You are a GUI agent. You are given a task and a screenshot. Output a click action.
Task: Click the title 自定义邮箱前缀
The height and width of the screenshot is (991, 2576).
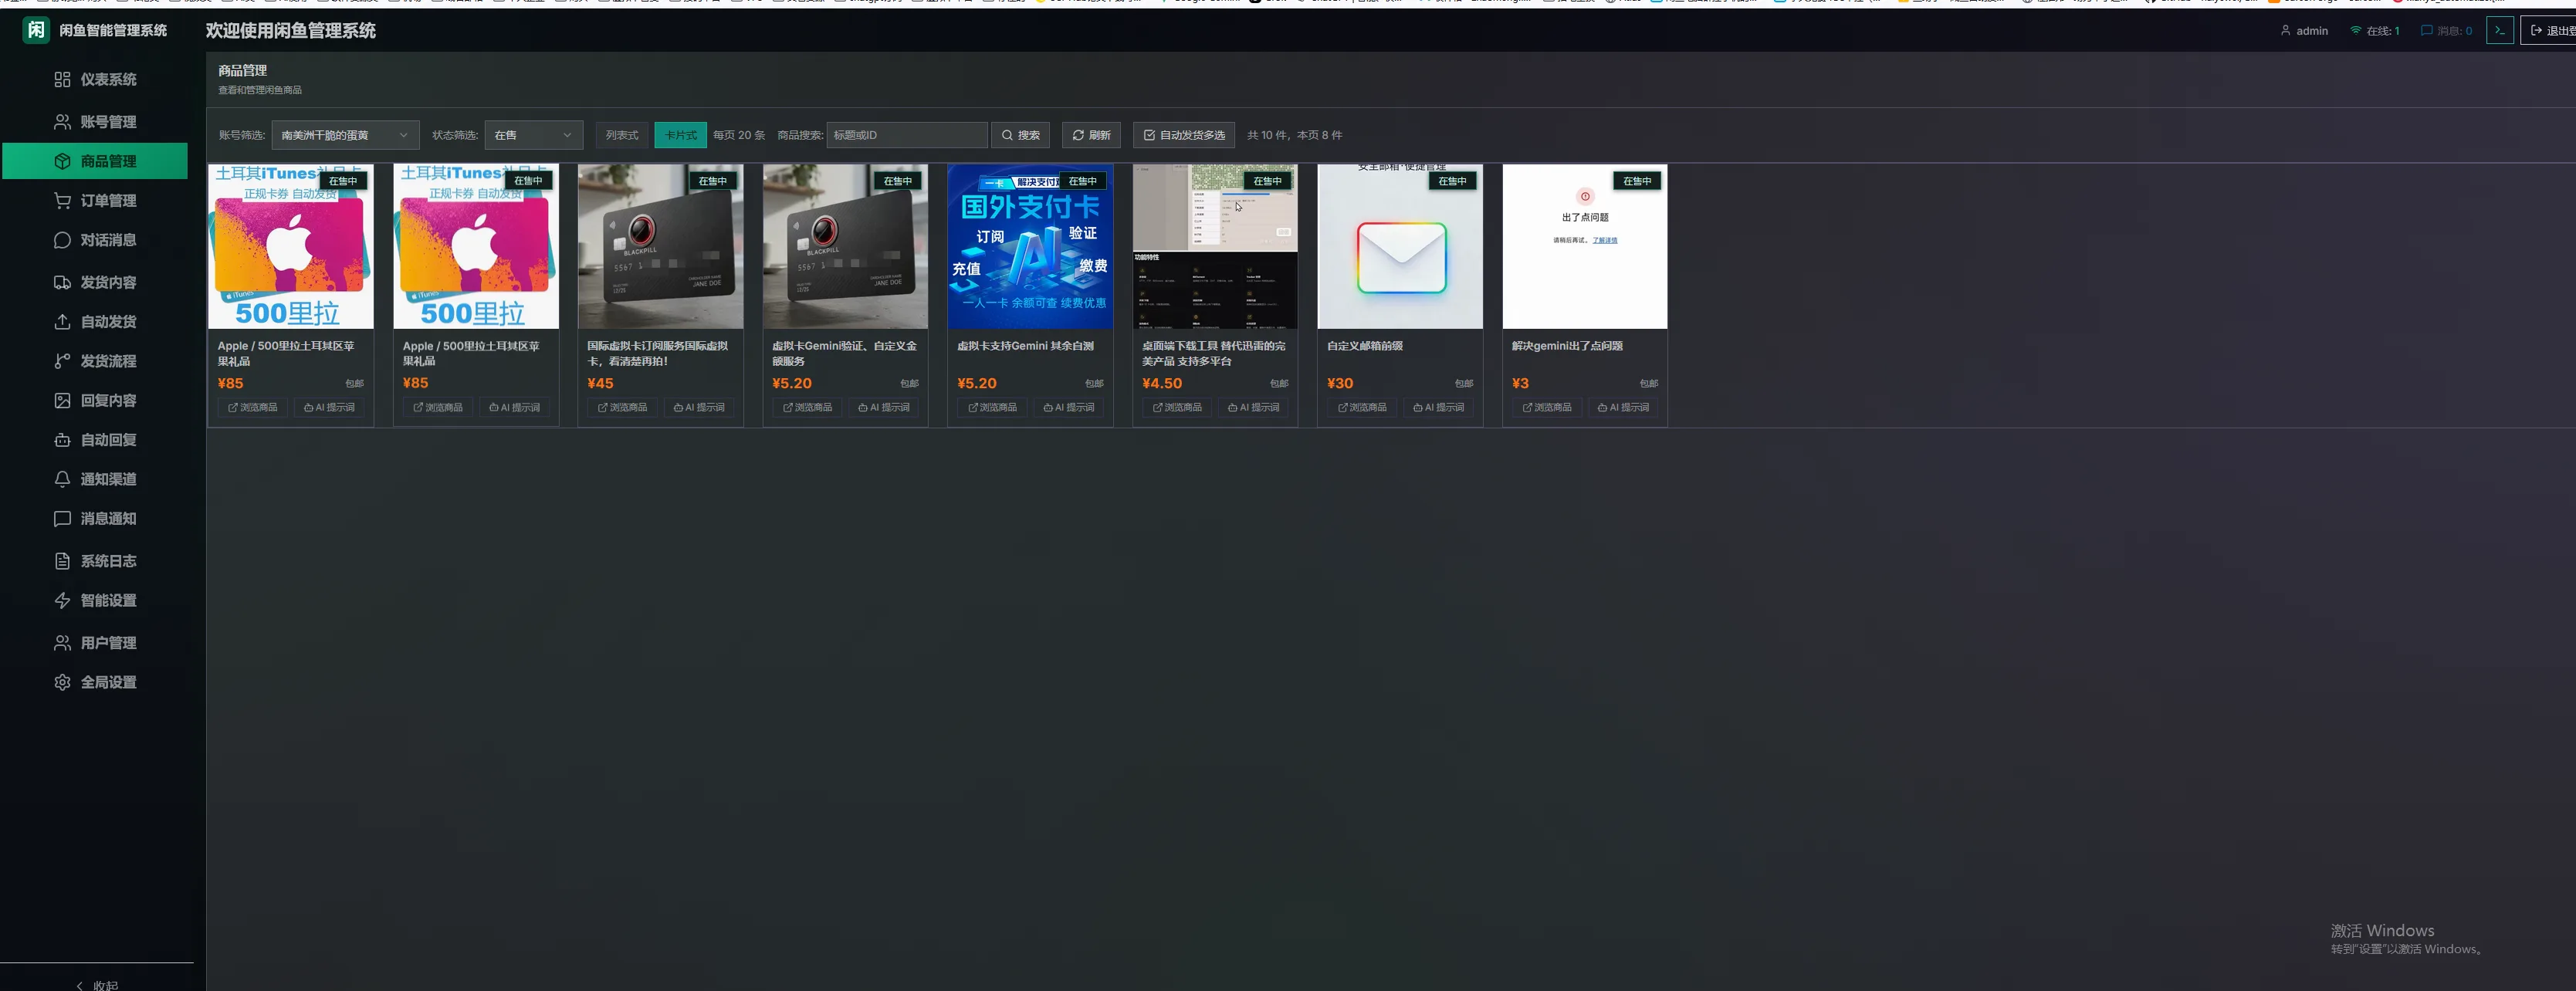point(1365,346)
